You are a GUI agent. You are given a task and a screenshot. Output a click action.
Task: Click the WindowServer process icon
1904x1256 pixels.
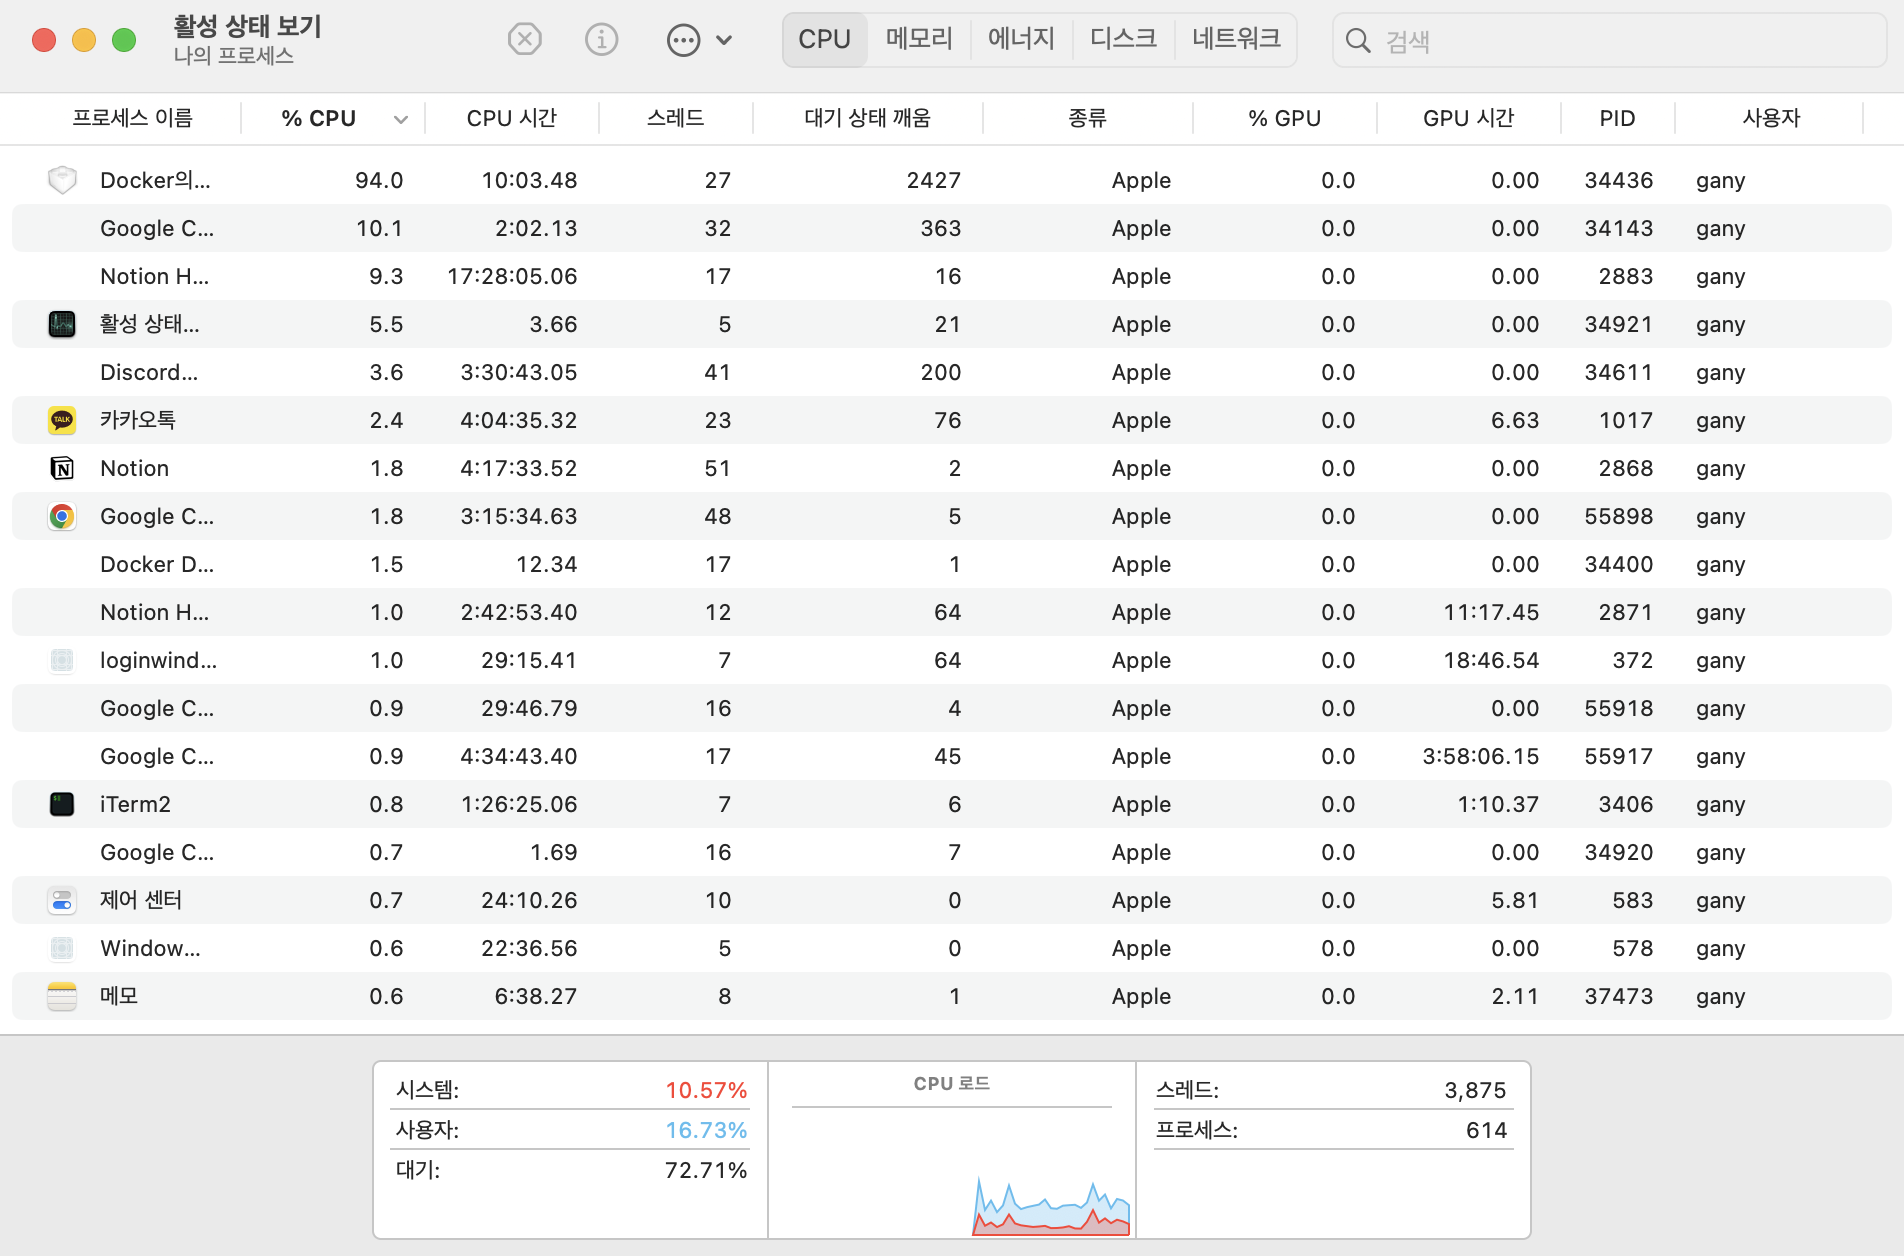pos(62,948)
